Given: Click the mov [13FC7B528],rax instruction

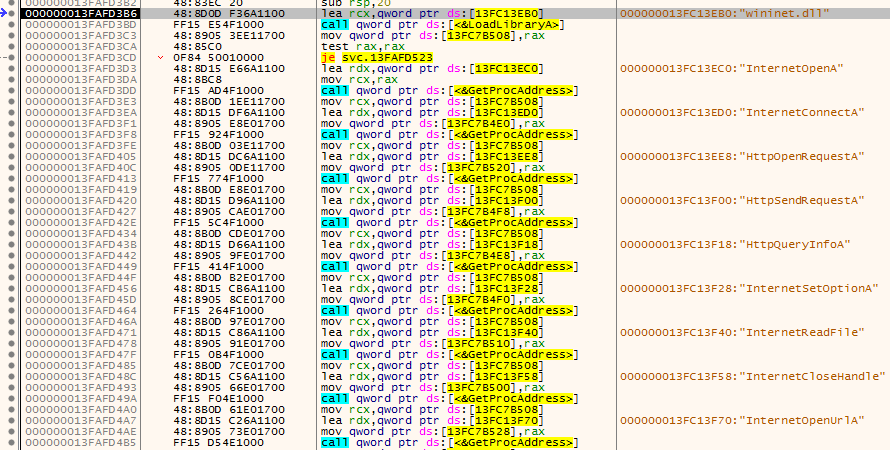Looking at the screenshot, I should (433, 431).
